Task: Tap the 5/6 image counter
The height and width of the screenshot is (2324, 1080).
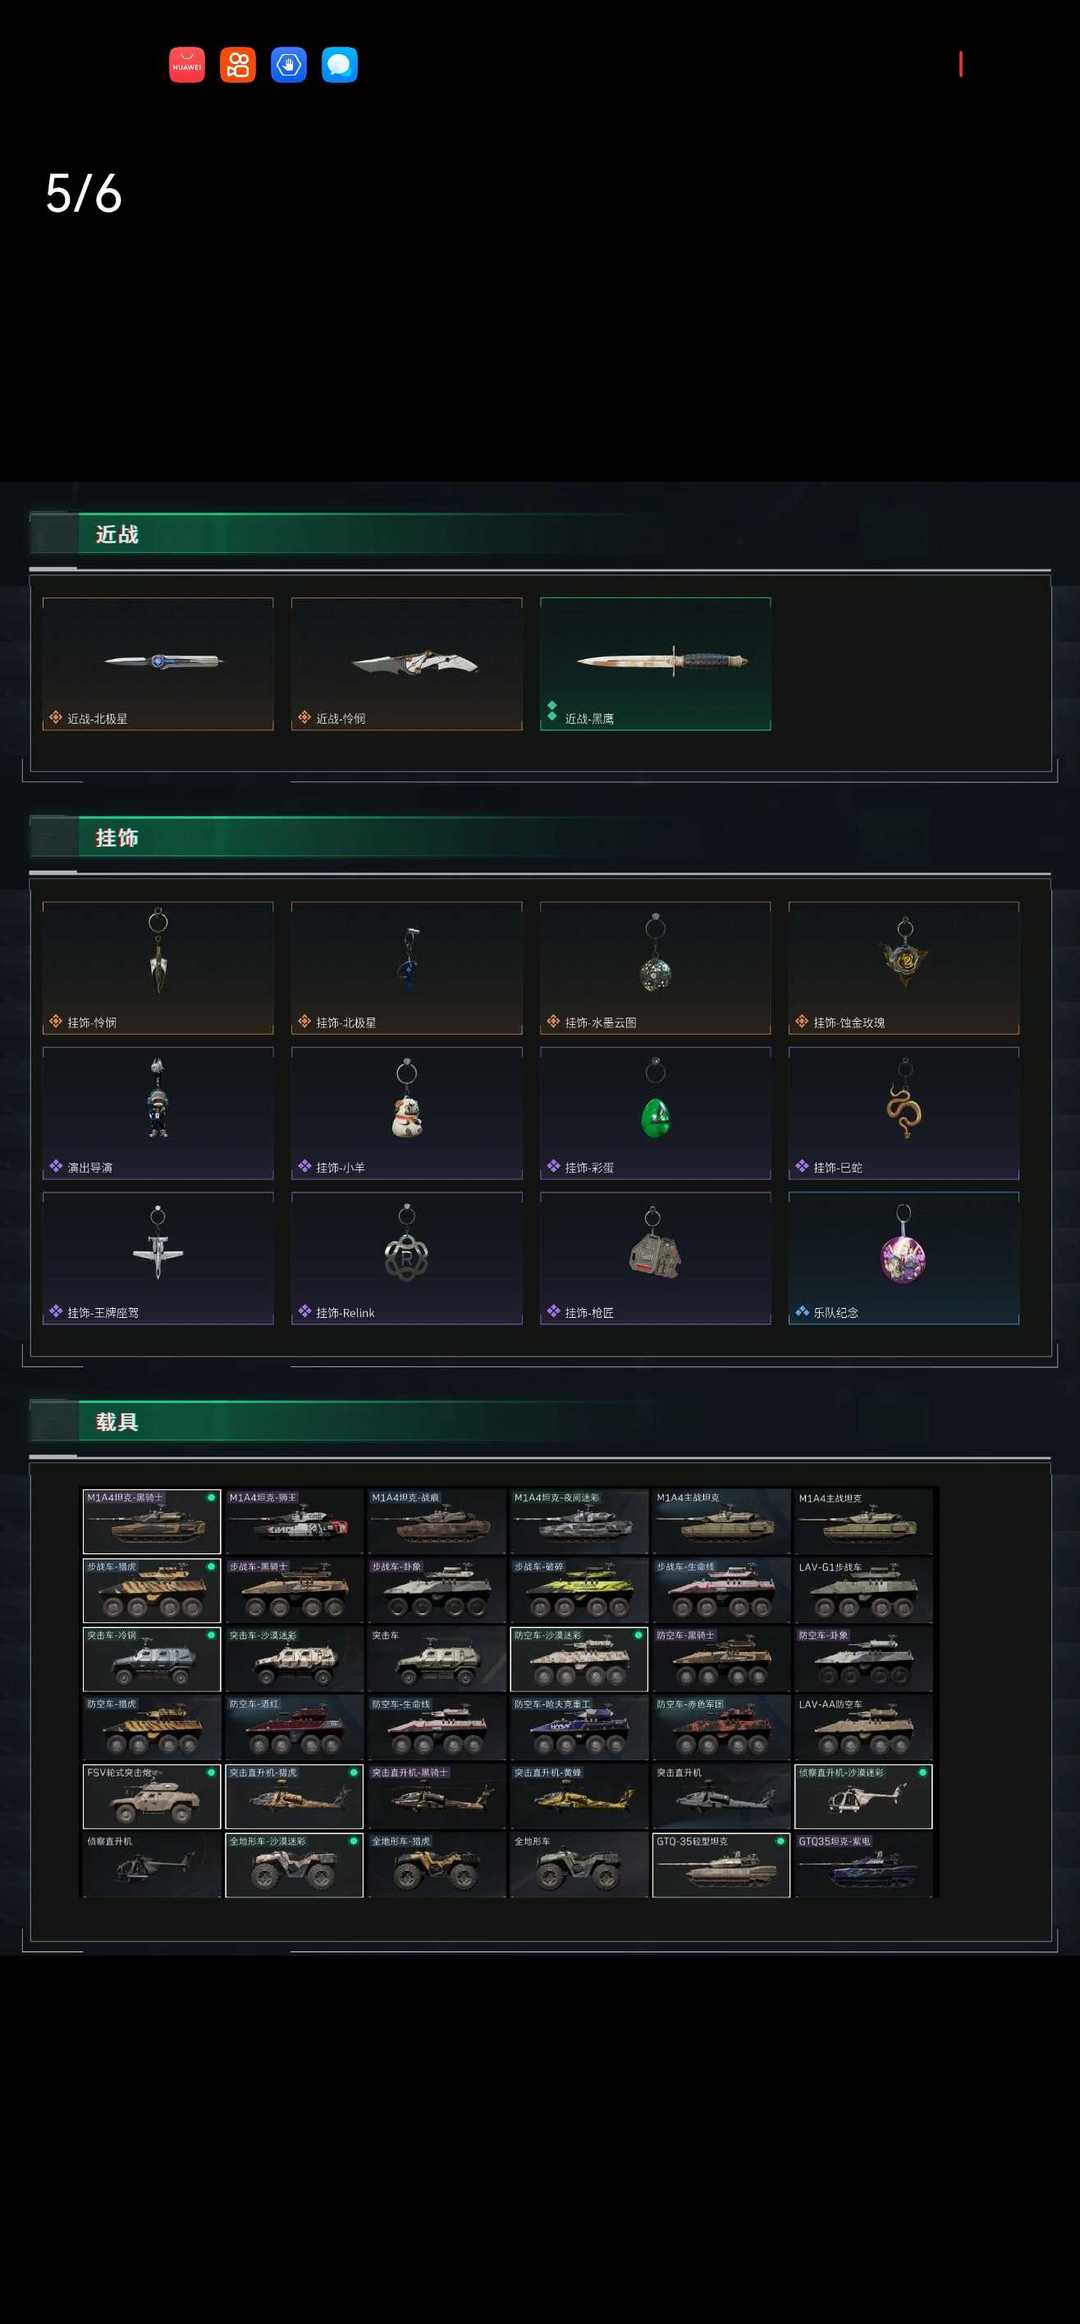Action: pos(84,193)
